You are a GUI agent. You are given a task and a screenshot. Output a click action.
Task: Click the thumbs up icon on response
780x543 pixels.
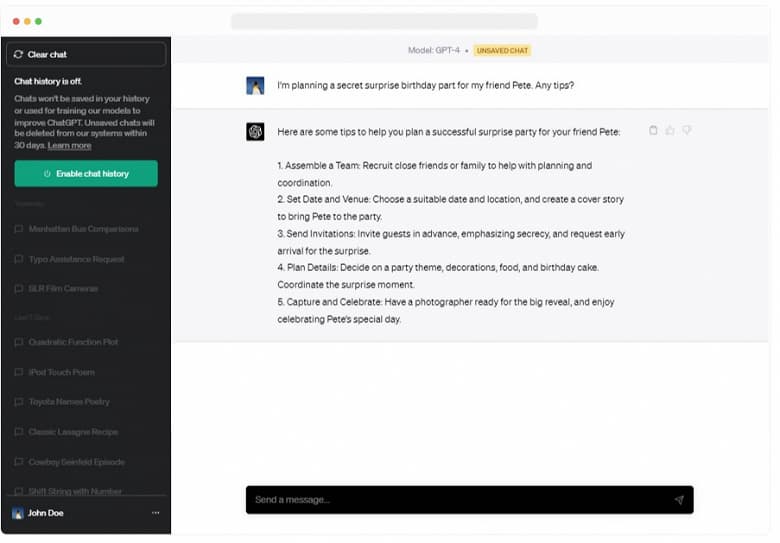670,130
